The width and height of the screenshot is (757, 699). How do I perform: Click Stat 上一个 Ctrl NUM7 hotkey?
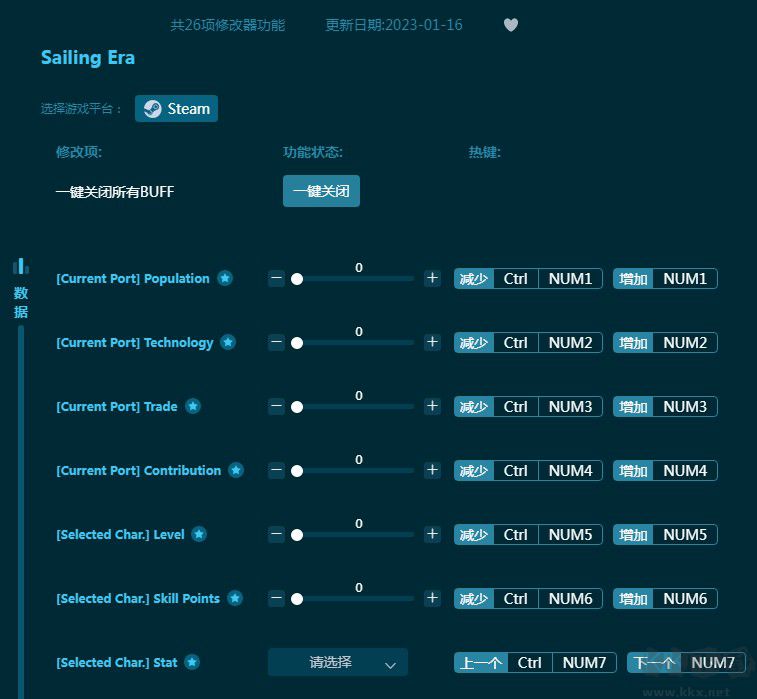(535, 662)
